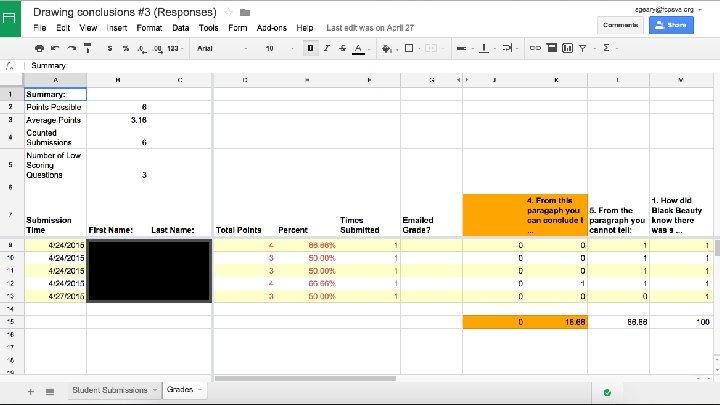Click the green checkmark status icon
The height and width of the screenshot is (405, 720).
click(x=607, y=393)
